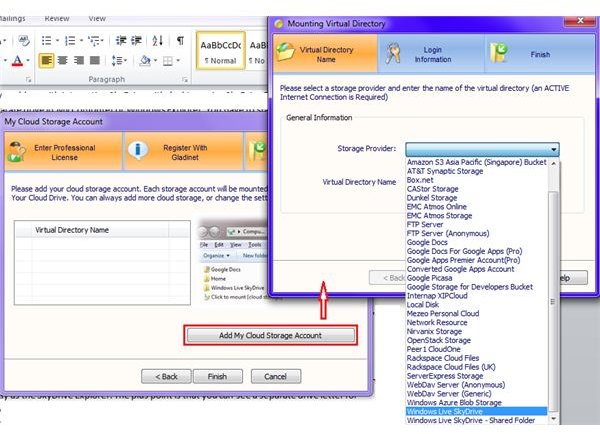This screenshot has width=600, height=434.
Task: Expand the font color dropdown arrow
Action: (x=28, y=60)
